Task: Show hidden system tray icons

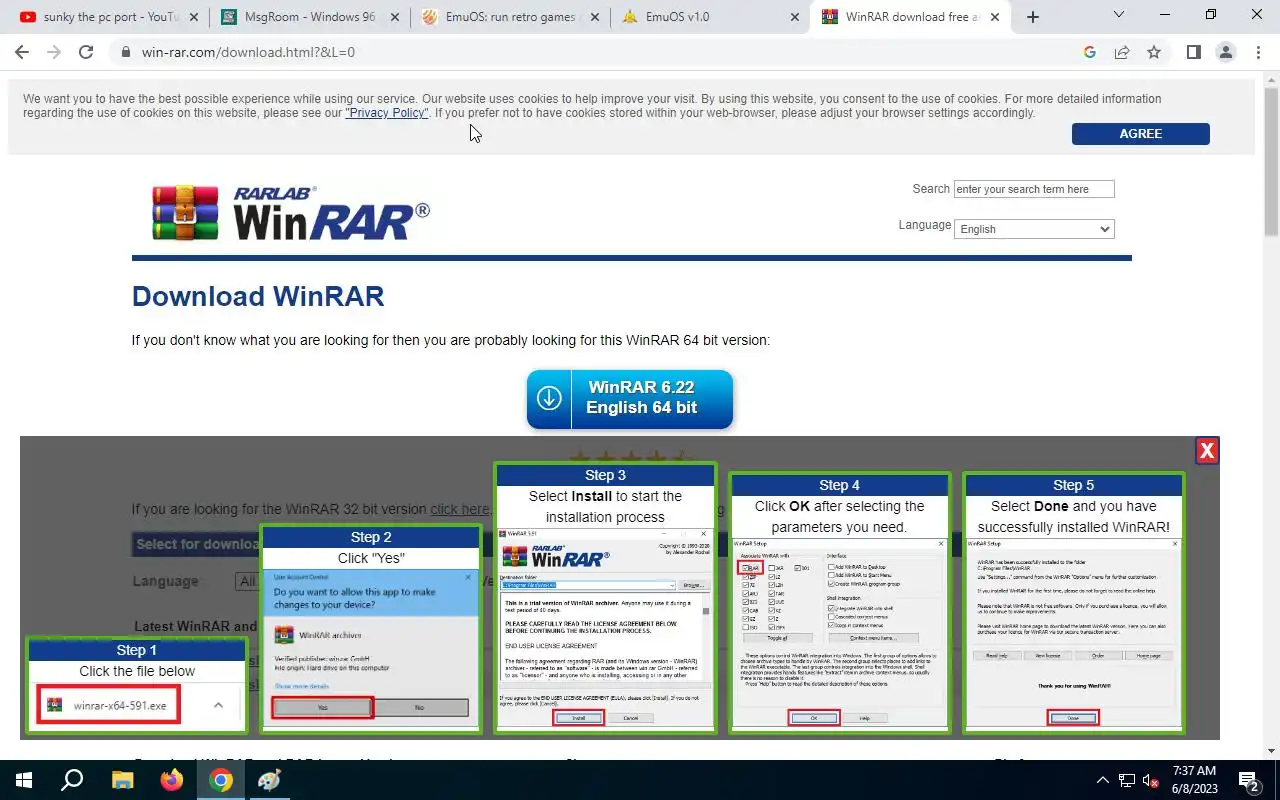Action: pos(1103,780)
